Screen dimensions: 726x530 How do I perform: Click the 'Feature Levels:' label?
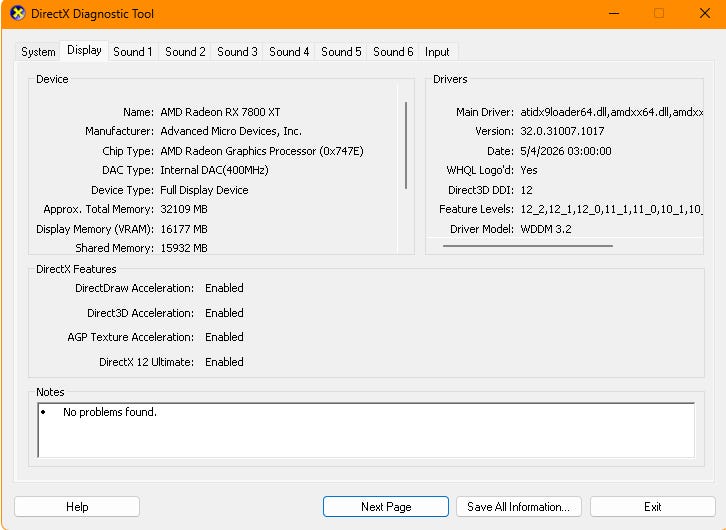476,209
